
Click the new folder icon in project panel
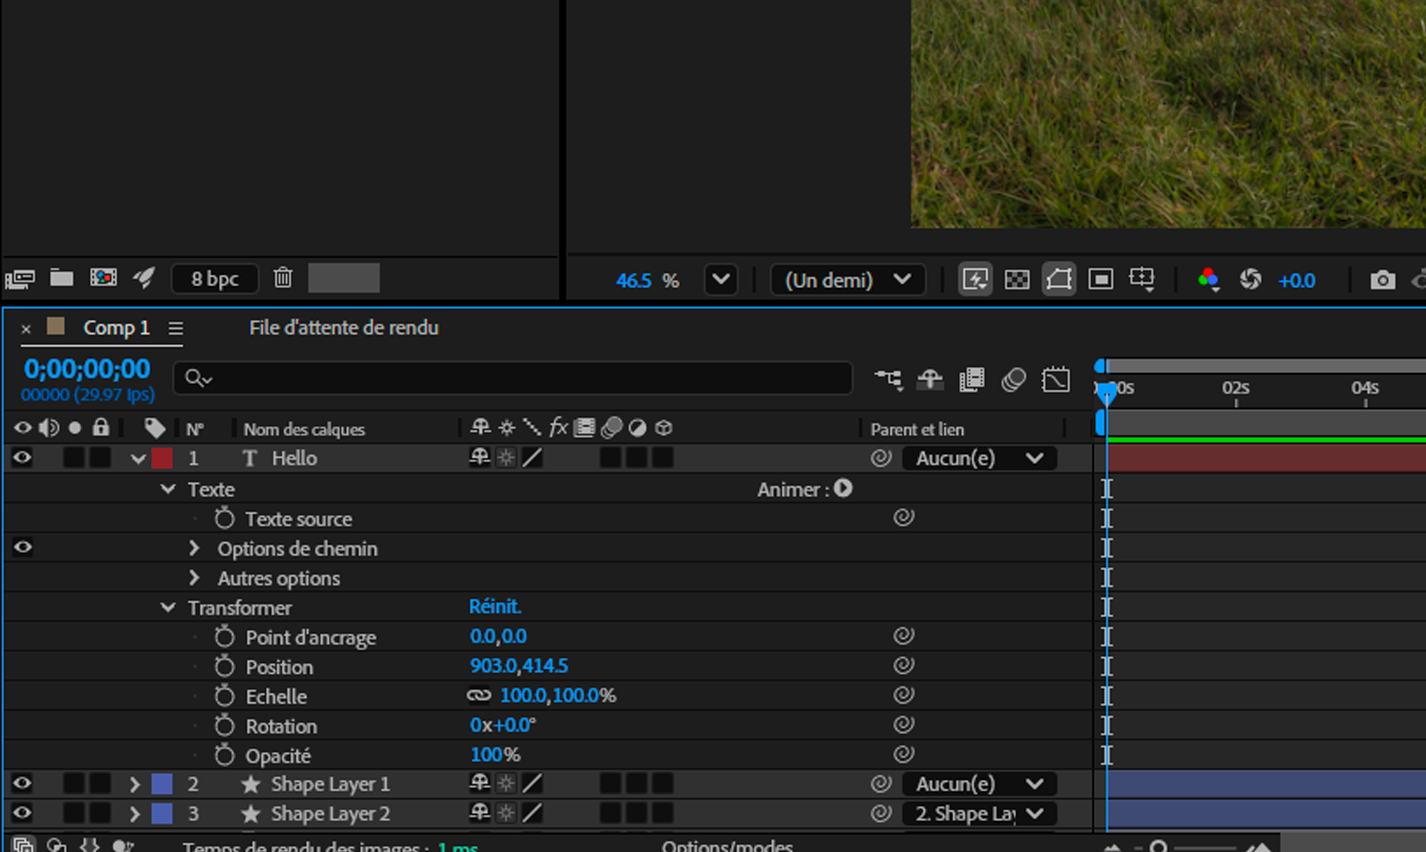pyautogui.click(x=62, y=278)
